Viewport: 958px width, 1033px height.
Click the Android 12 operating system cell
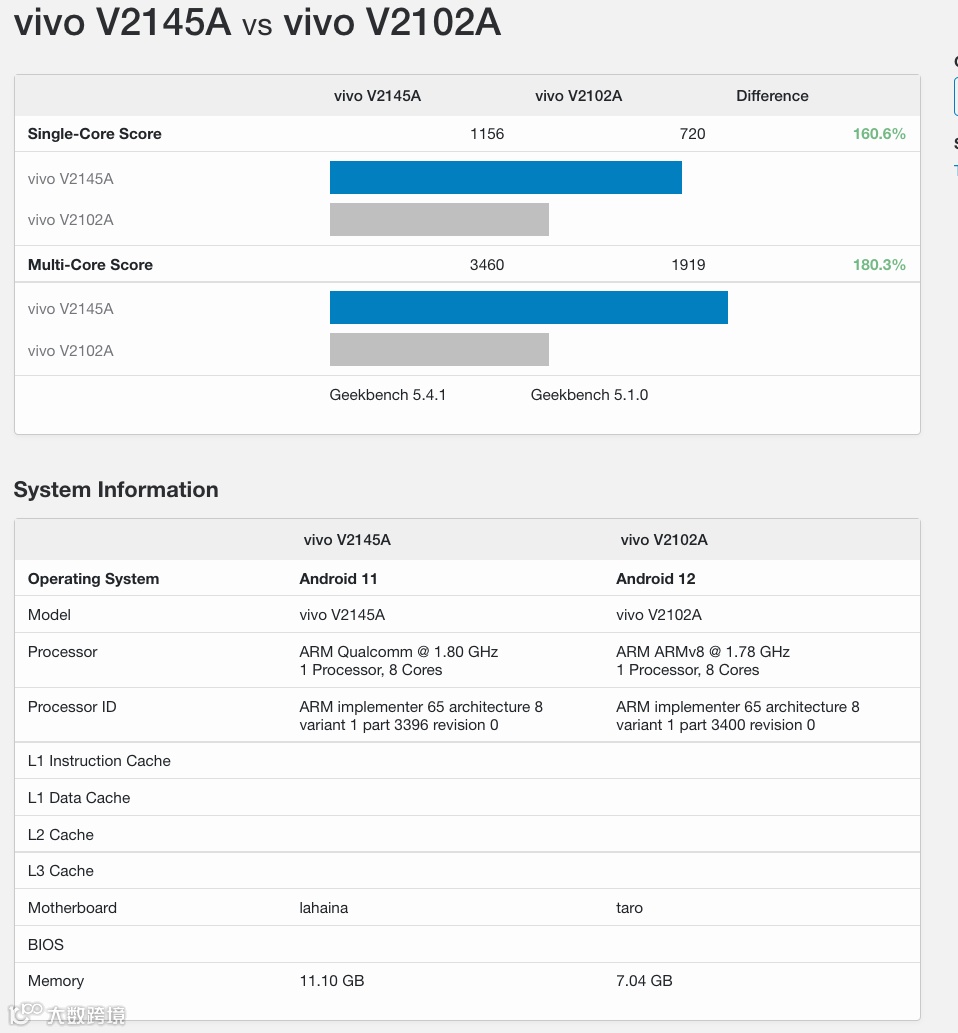[656, 579]
